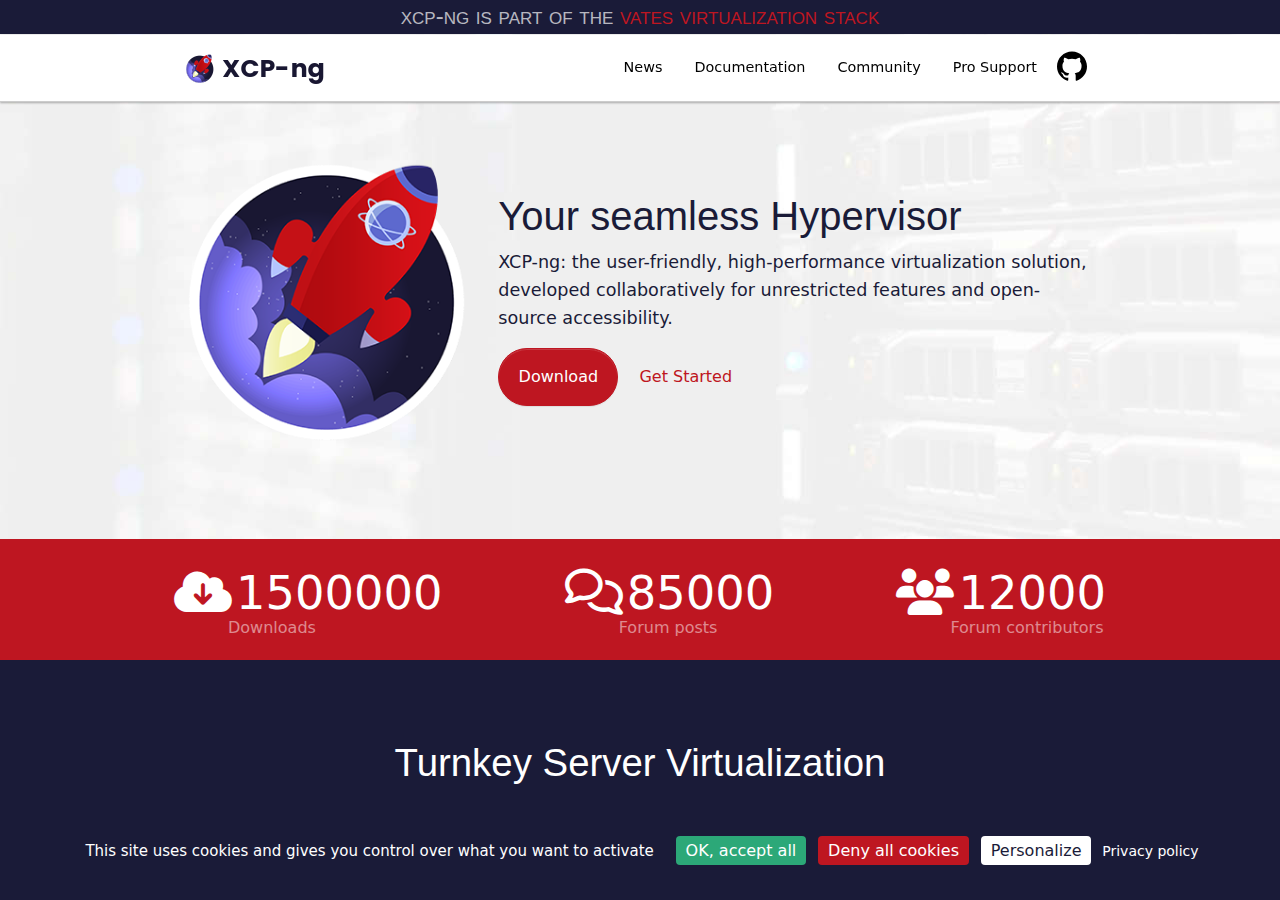This screenshot has width=1280, height=900.
Task: Click the XCP-ng rocket logo in the header
Action: coord(200,68)
